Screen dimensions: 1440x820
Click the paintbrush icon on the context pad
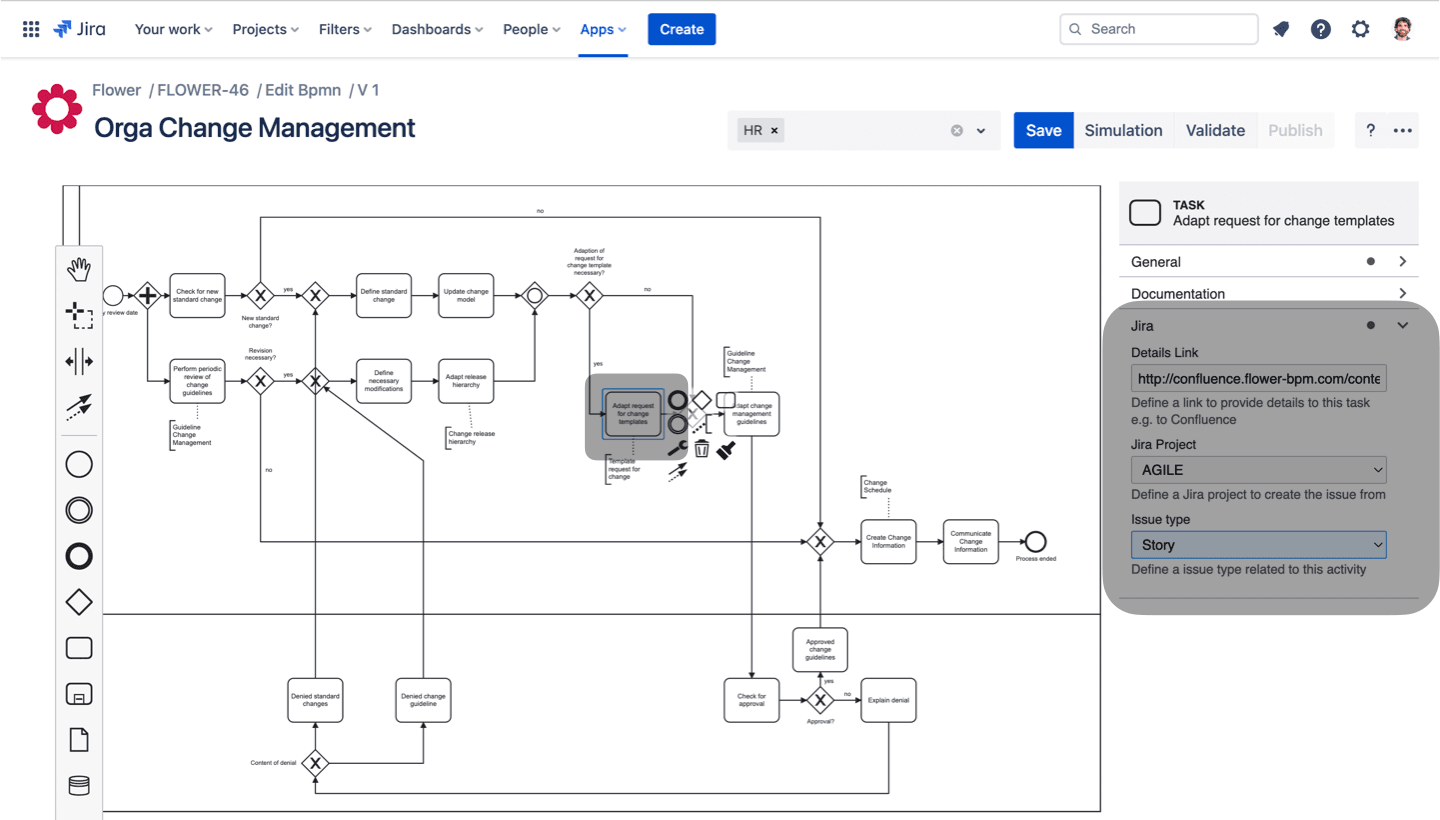pyautogui.click(x=725, y=450)
